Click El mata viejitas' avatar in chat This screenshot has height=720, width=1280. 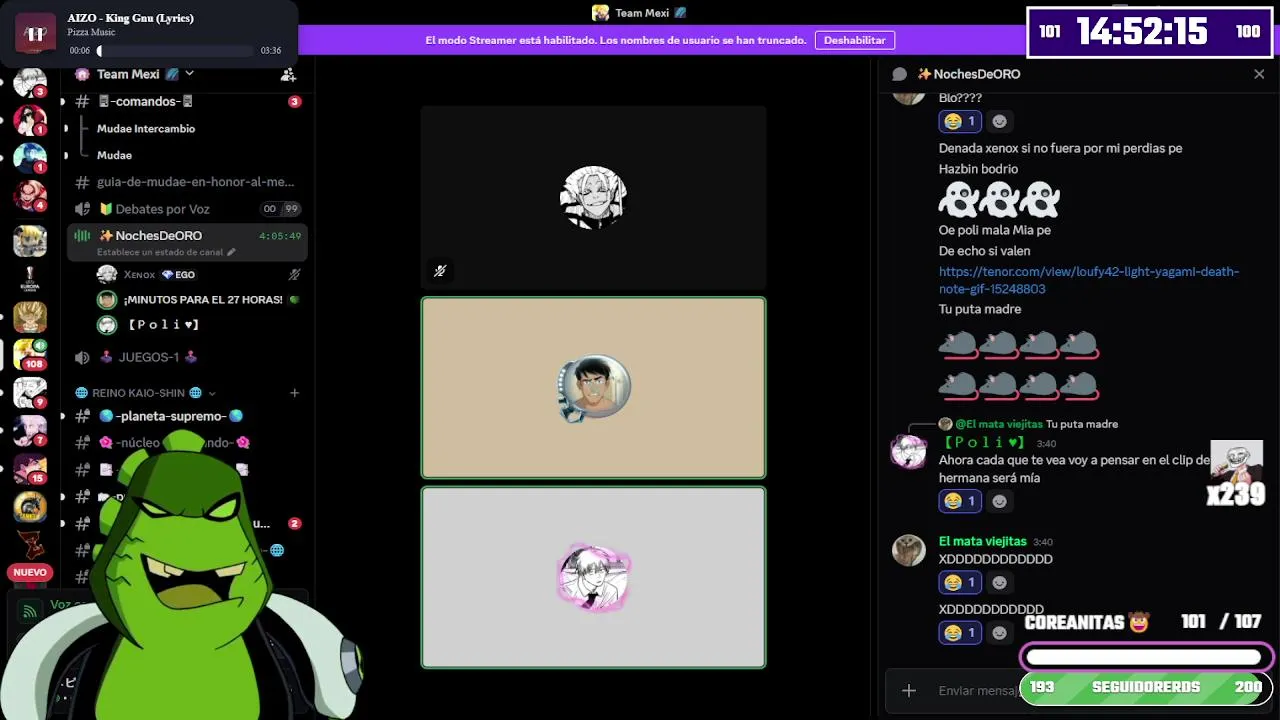pos(909,550)
